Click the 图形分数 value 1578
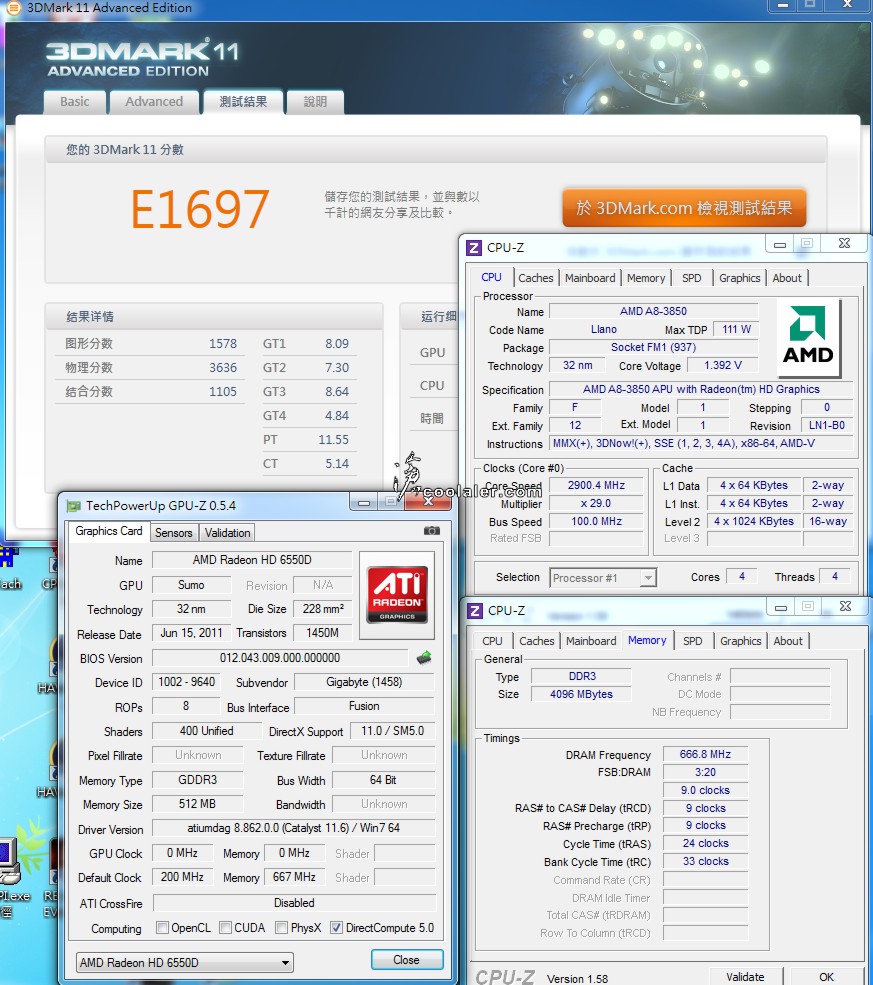 [x=223, y=344]
